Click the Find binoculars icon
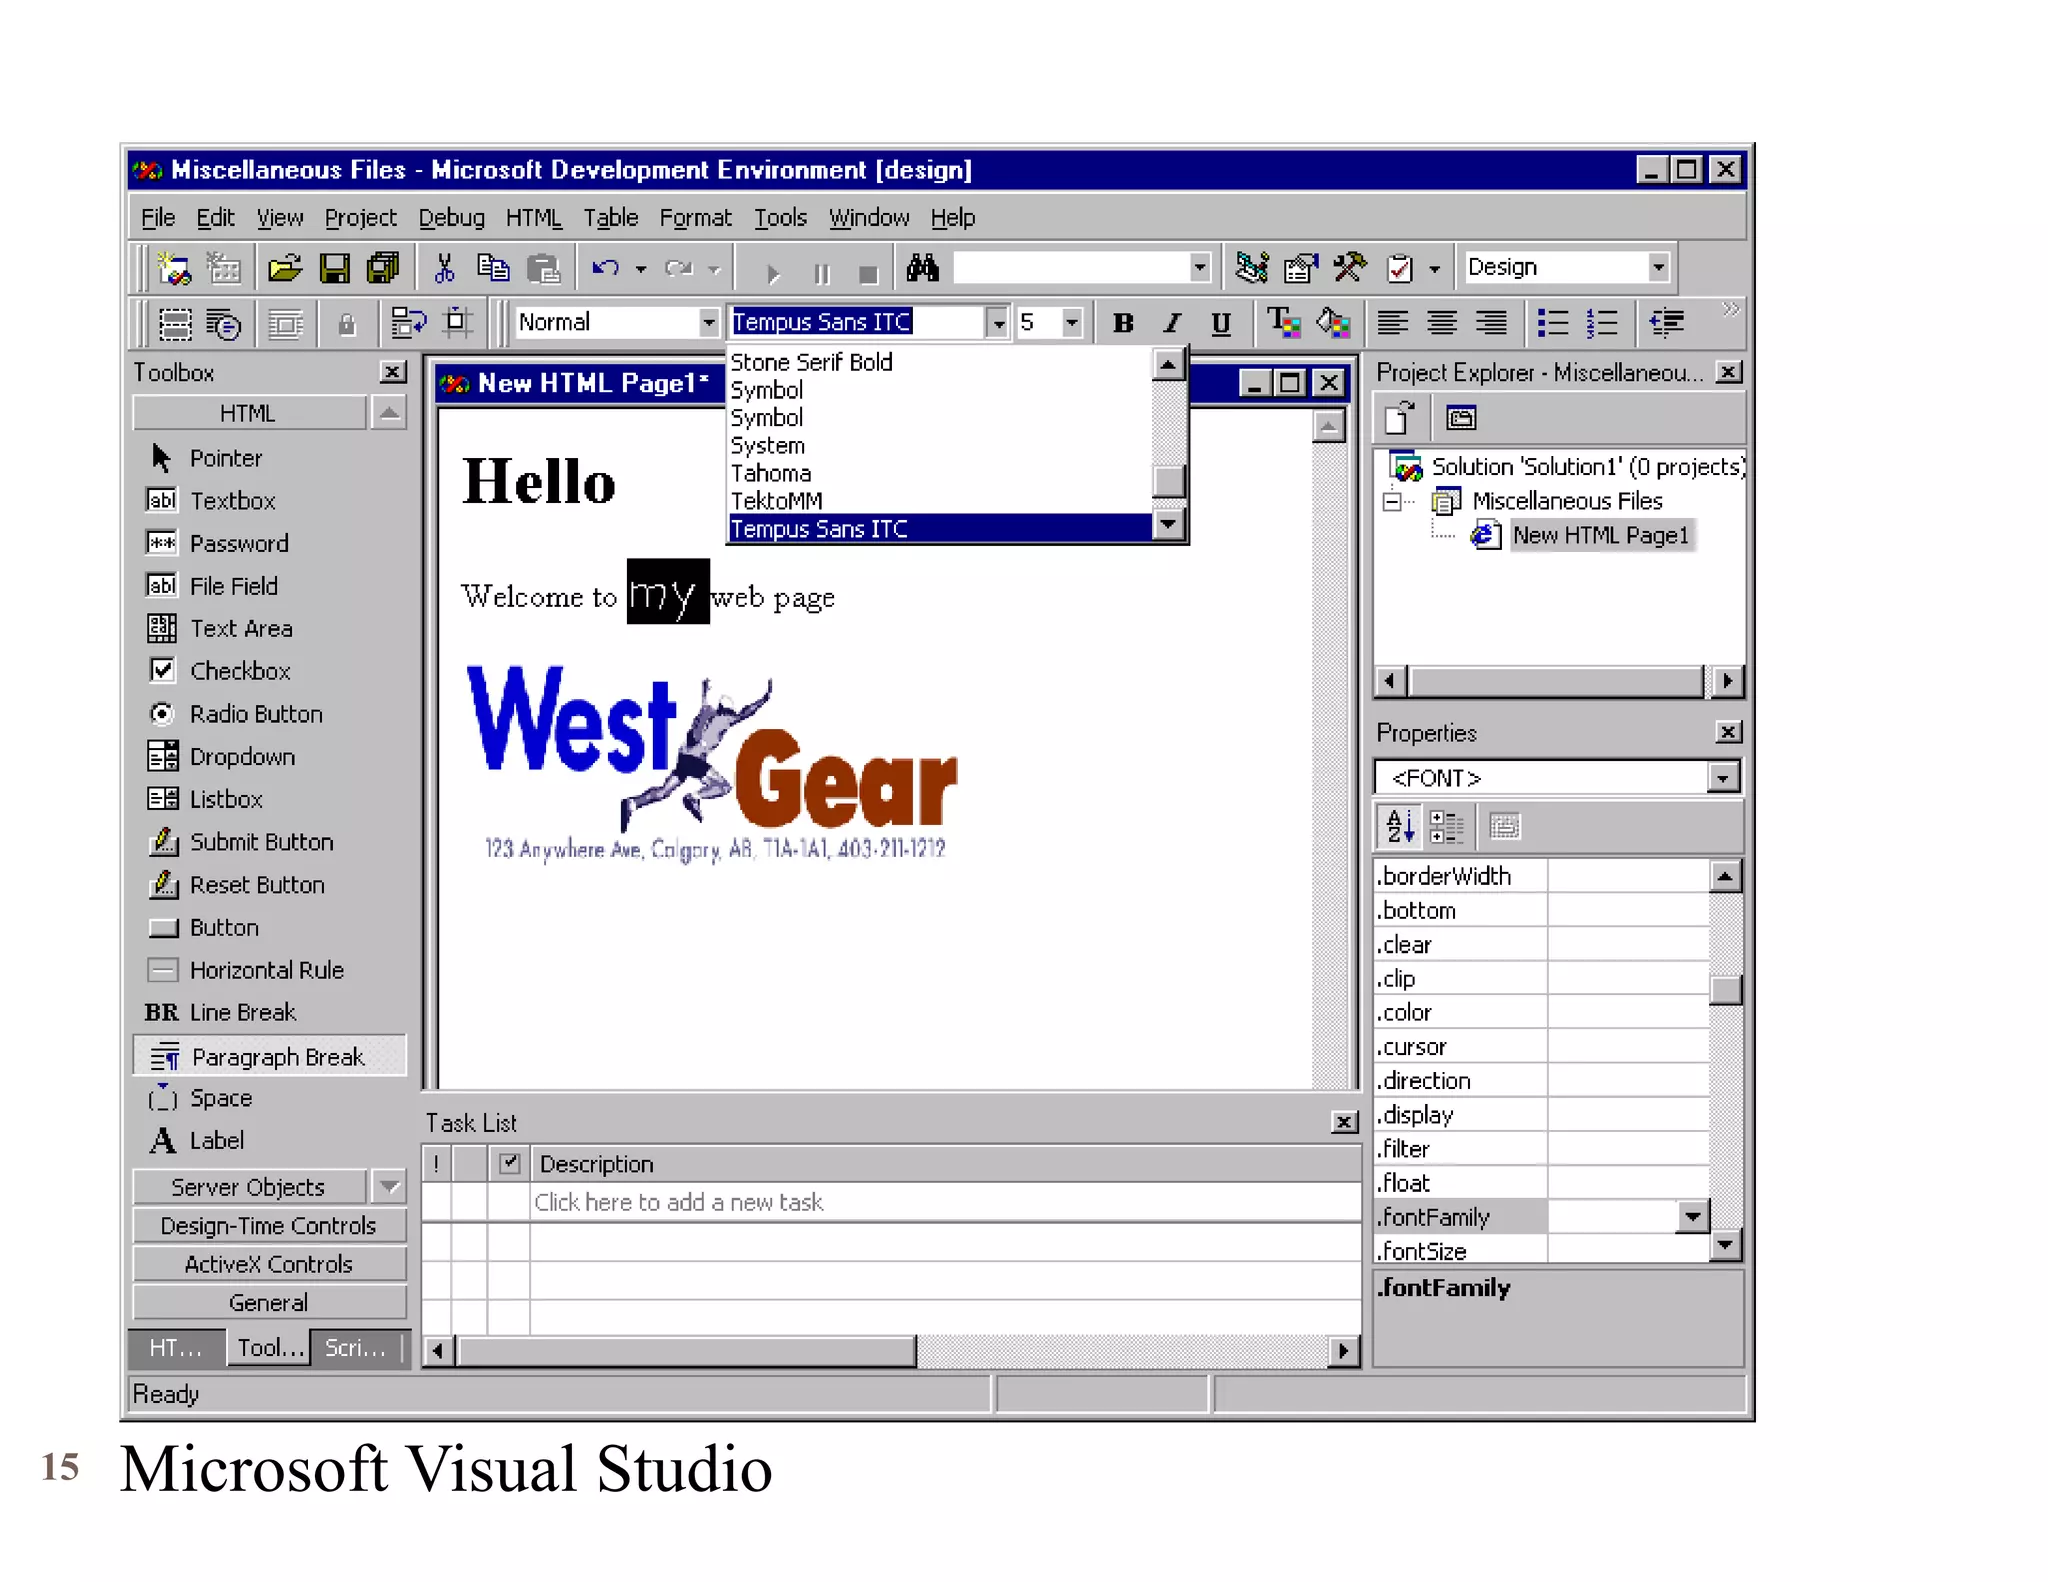 pos(922,268)
